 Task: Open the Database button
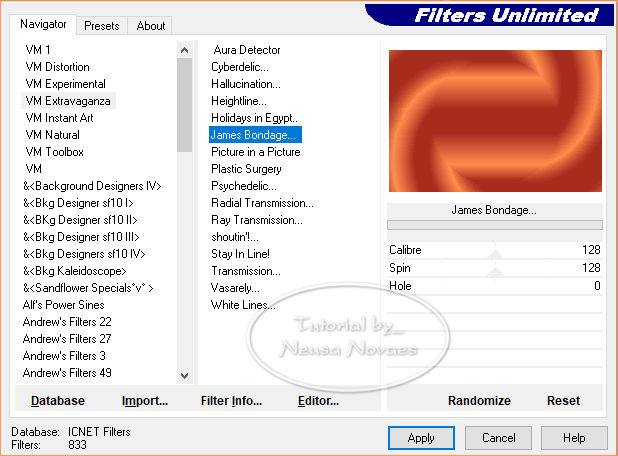58,400
